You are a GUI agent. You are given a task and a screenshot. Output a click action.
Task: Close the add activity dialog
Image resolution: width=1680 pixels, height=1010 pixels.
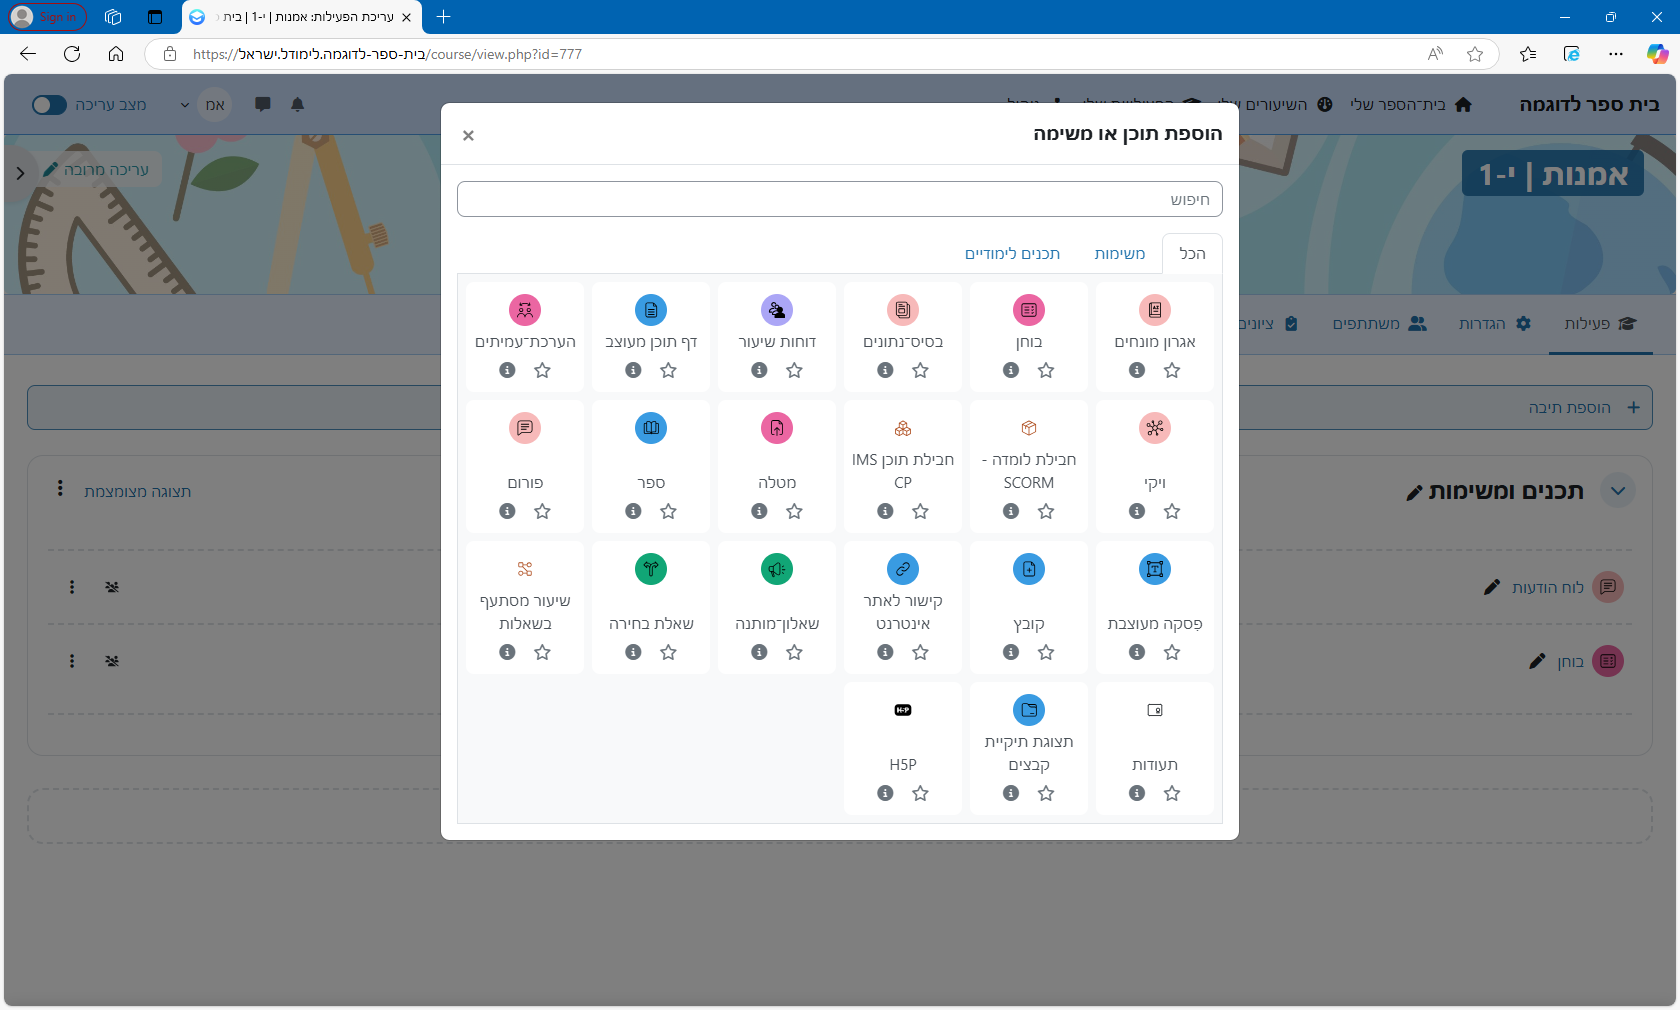(468, 135)
